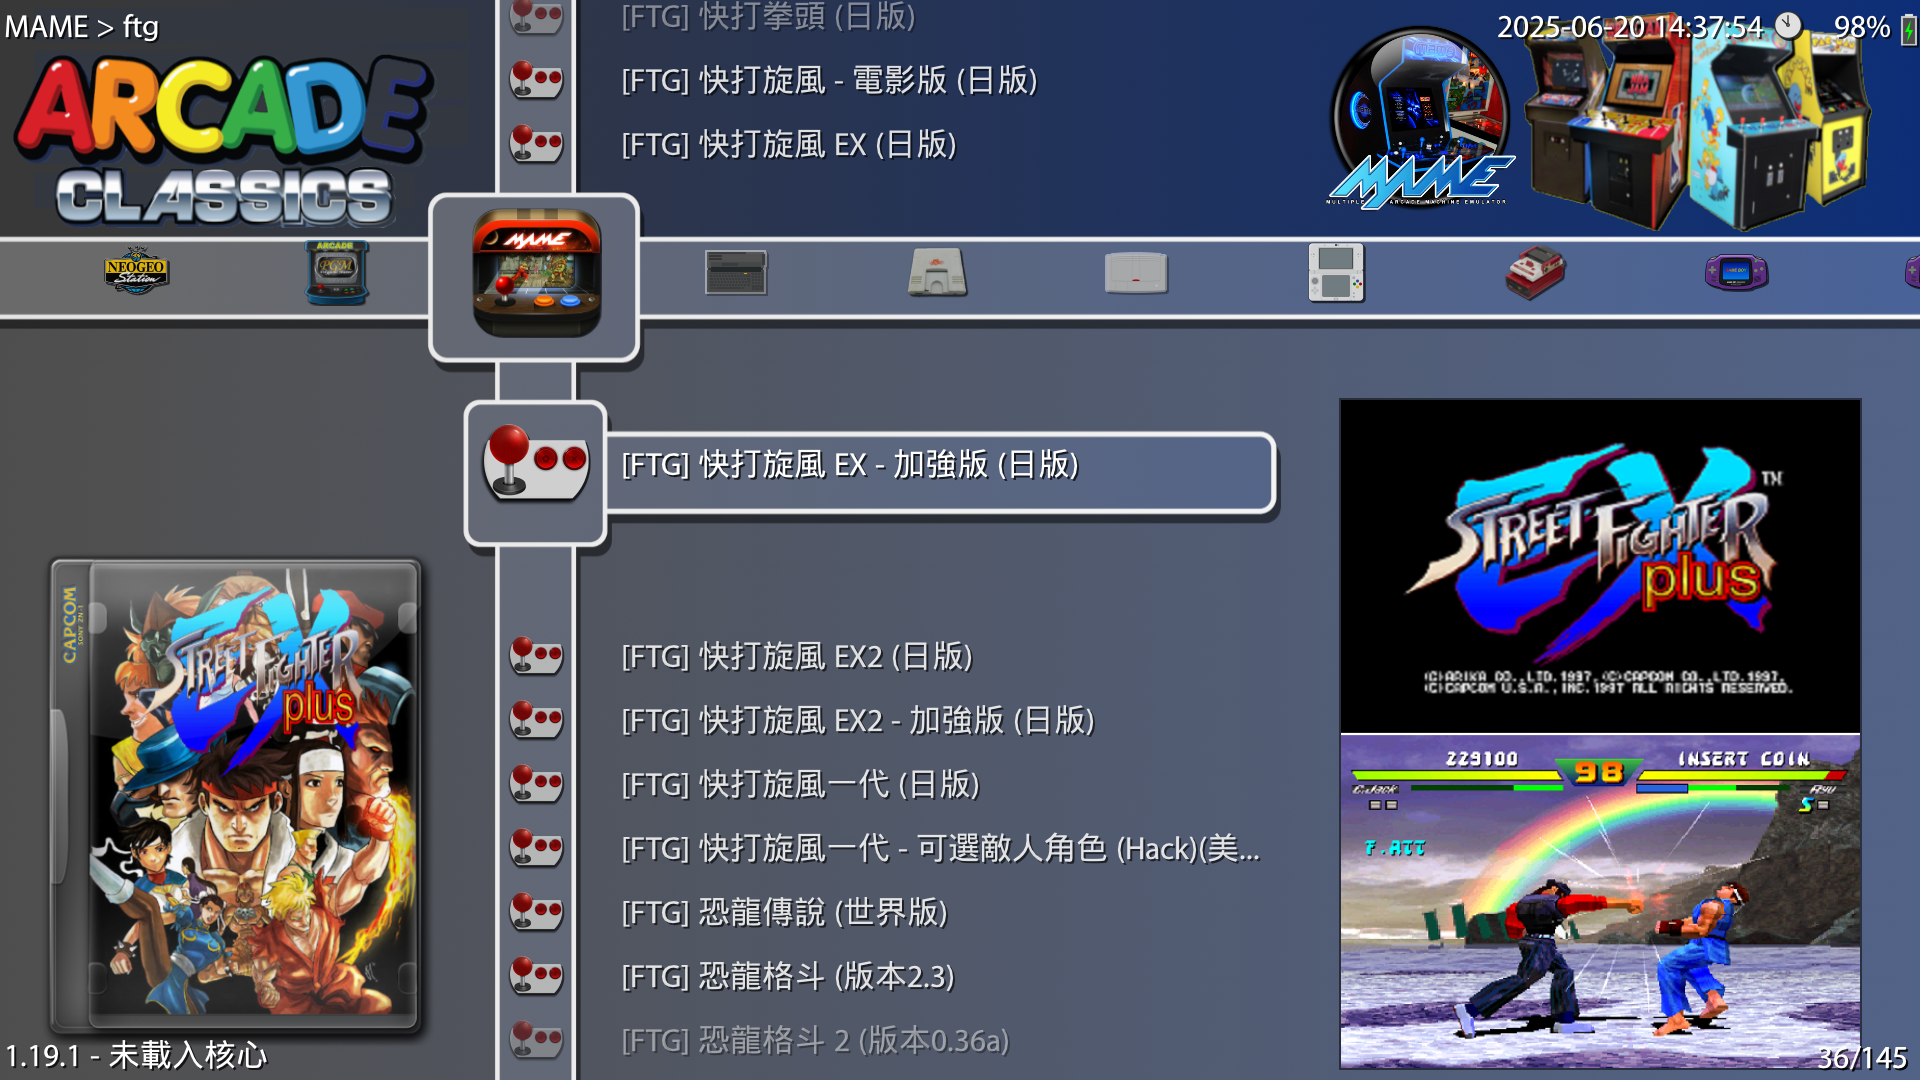The width and height of the screenshot is (1920, 1080).
Task: Select the red Famicom console icon
Action: pyautogui.click(x=1536, y=272)
